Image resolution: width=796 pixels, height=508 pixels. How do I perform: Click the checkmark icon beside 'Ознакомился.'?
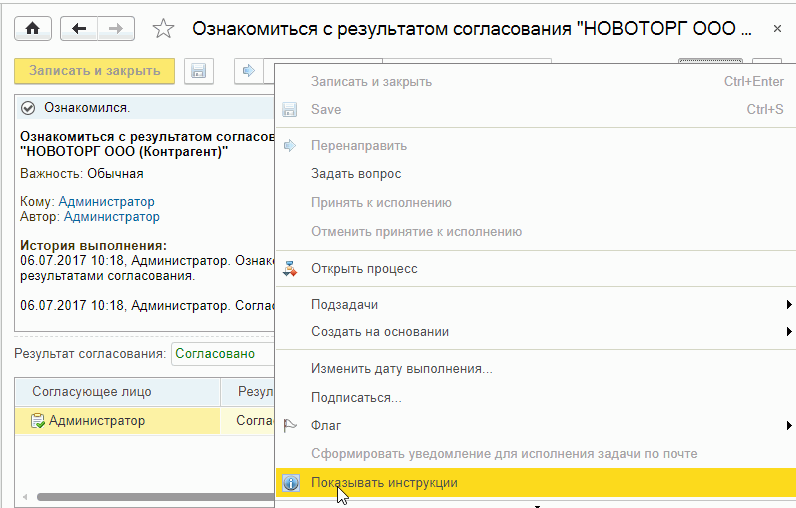pos(28,108)
